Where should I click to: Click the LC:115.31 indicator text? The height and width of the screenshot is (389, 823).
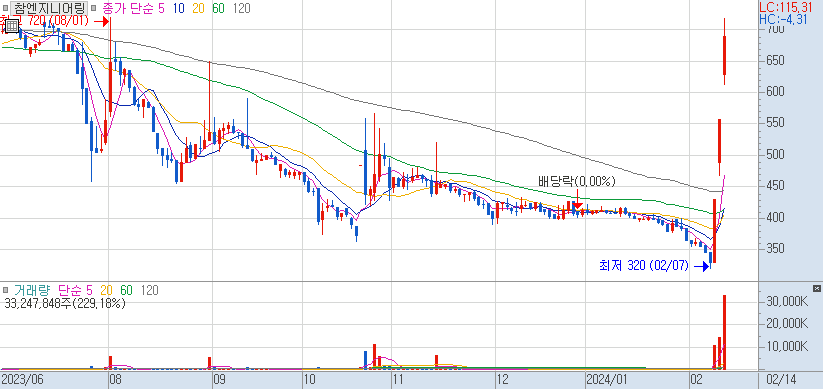click(x=786, y=7)
